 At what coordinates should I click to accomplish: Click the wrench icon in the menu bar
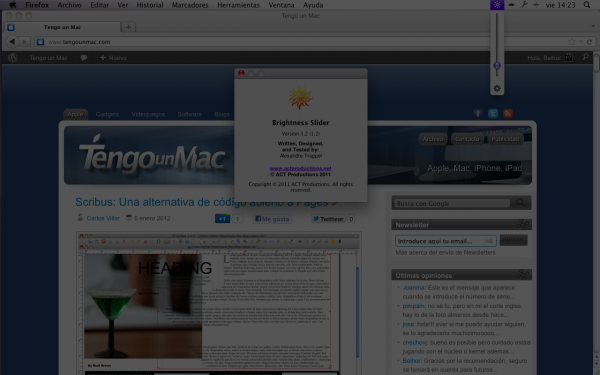(x=524, y=5)
